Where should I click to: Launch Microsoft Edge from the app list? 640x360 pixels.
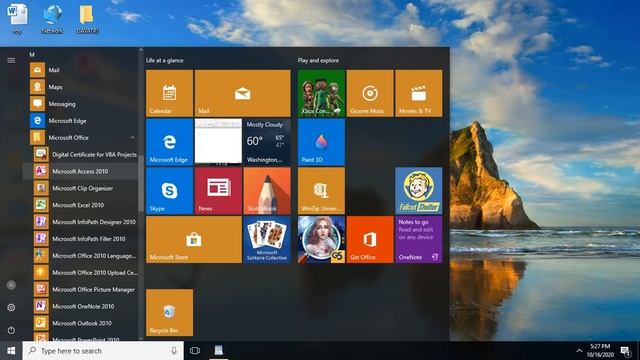(81, 120)
